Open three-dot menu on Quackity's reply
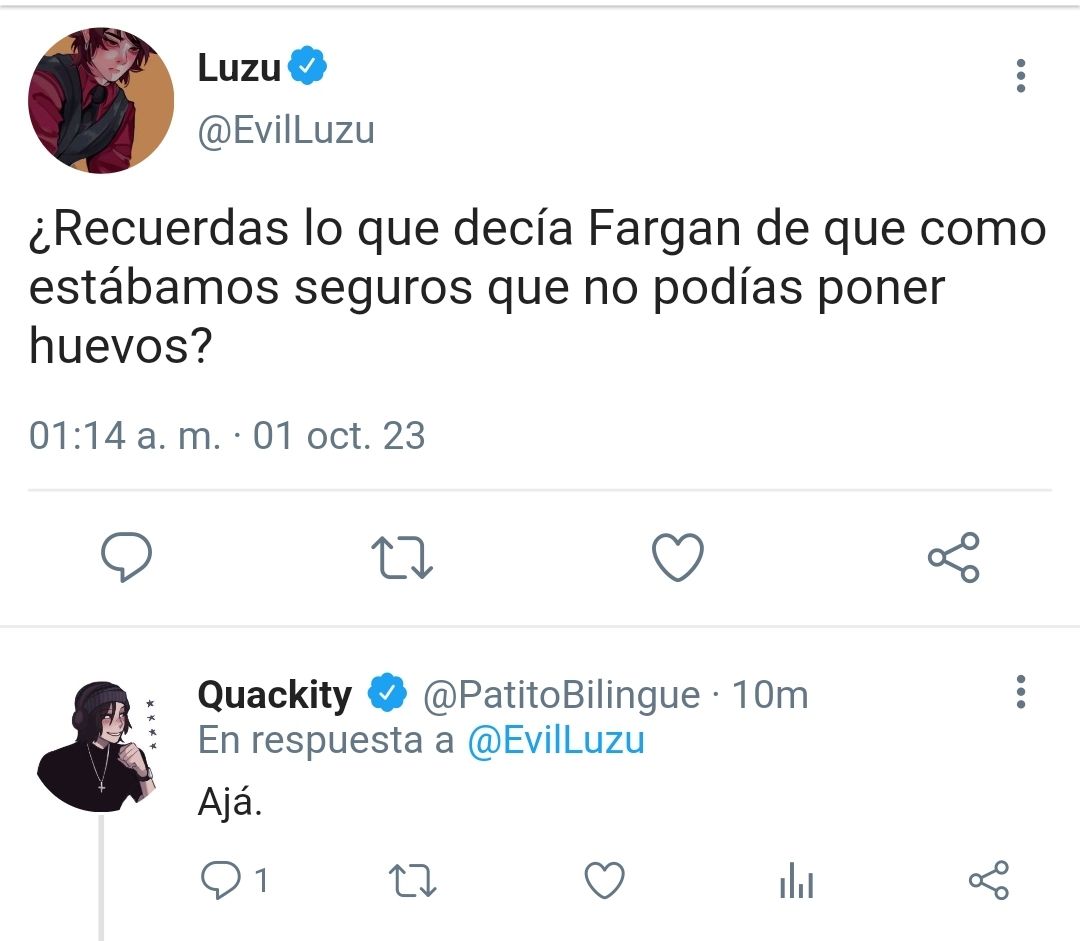 (x=1021, y=691)
